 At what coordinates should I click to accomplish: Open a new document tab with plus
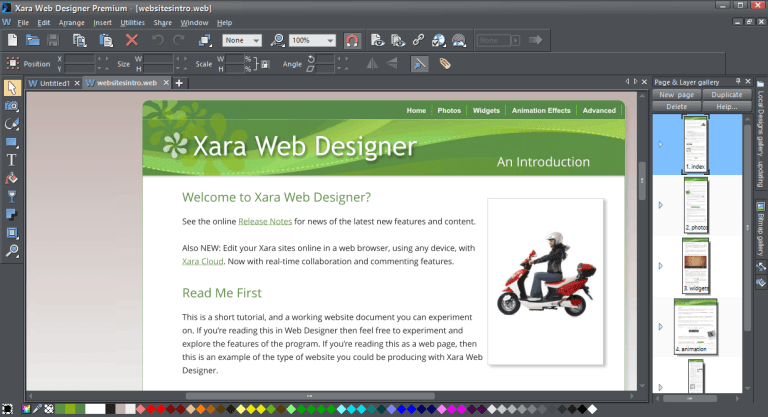(179, 83)
